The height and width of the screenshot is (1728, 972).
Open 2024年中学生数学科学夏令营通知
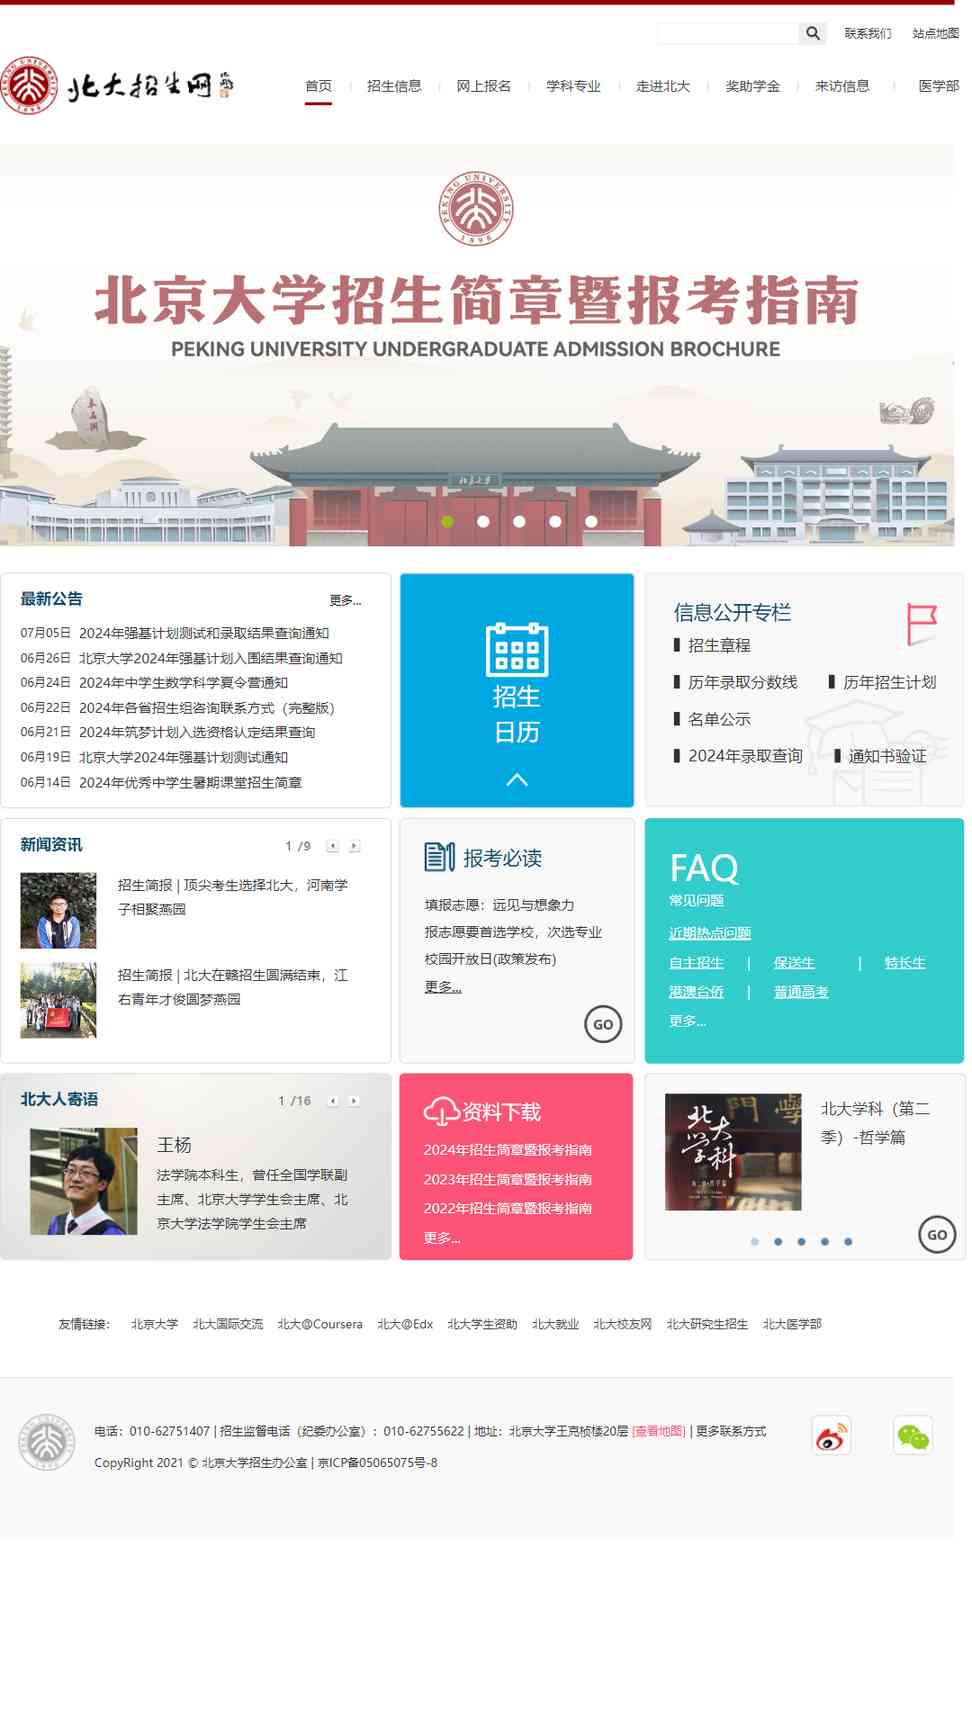[183, 682]
